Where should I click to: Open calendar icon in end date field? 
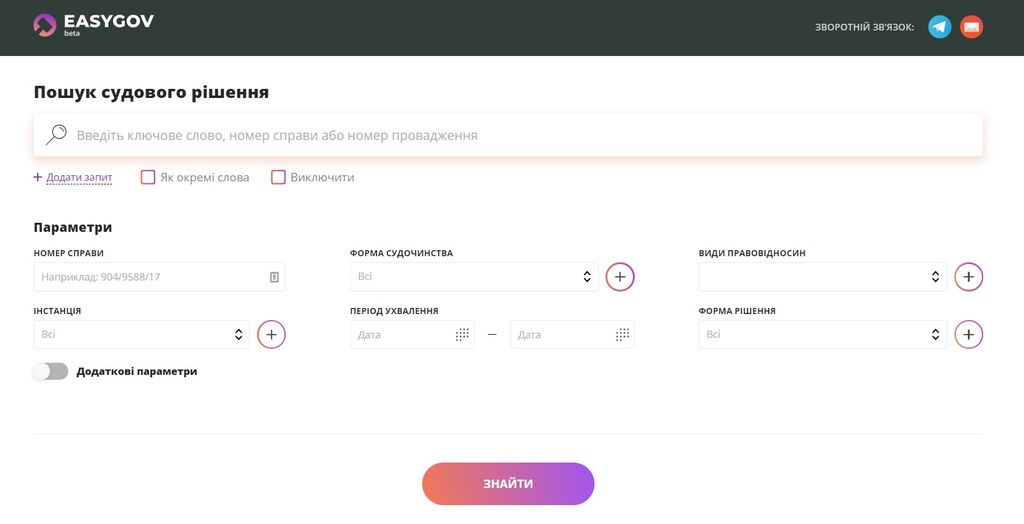(622, 335)
